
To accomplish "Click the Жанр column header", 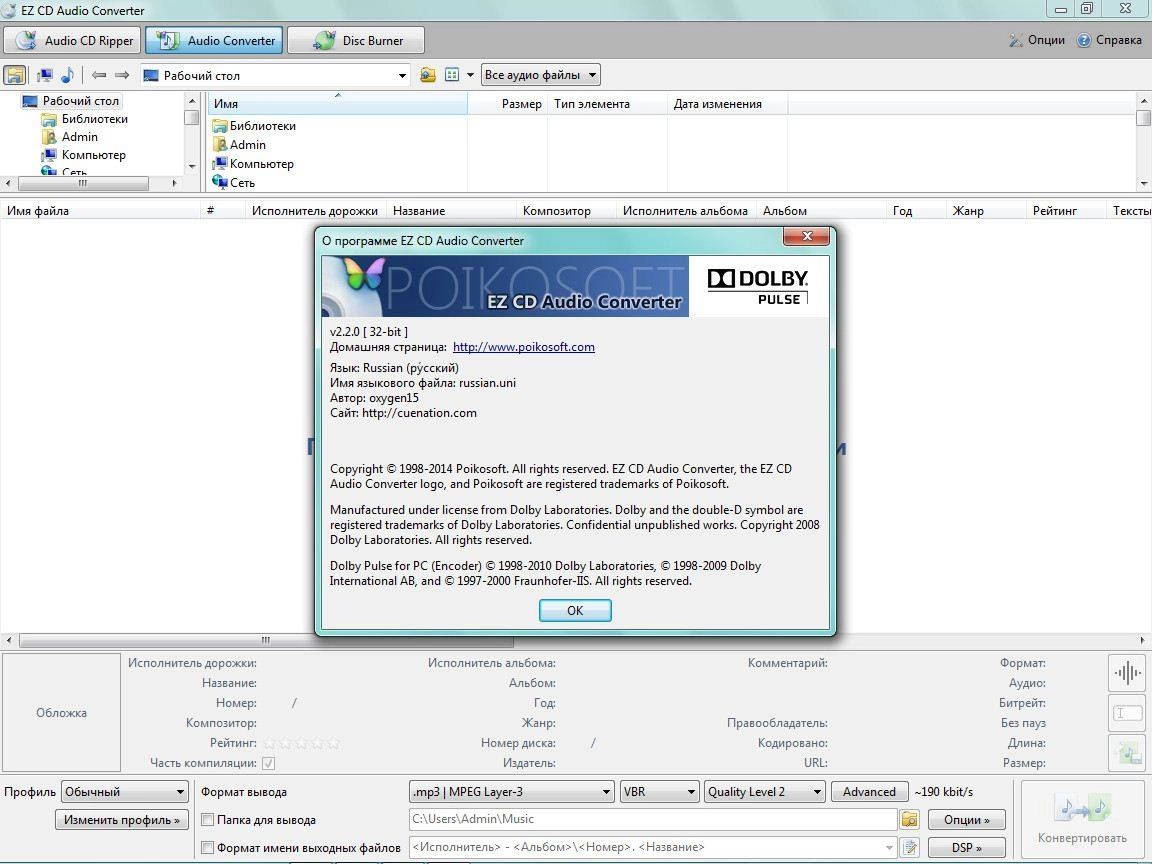I will coord(986,211).
